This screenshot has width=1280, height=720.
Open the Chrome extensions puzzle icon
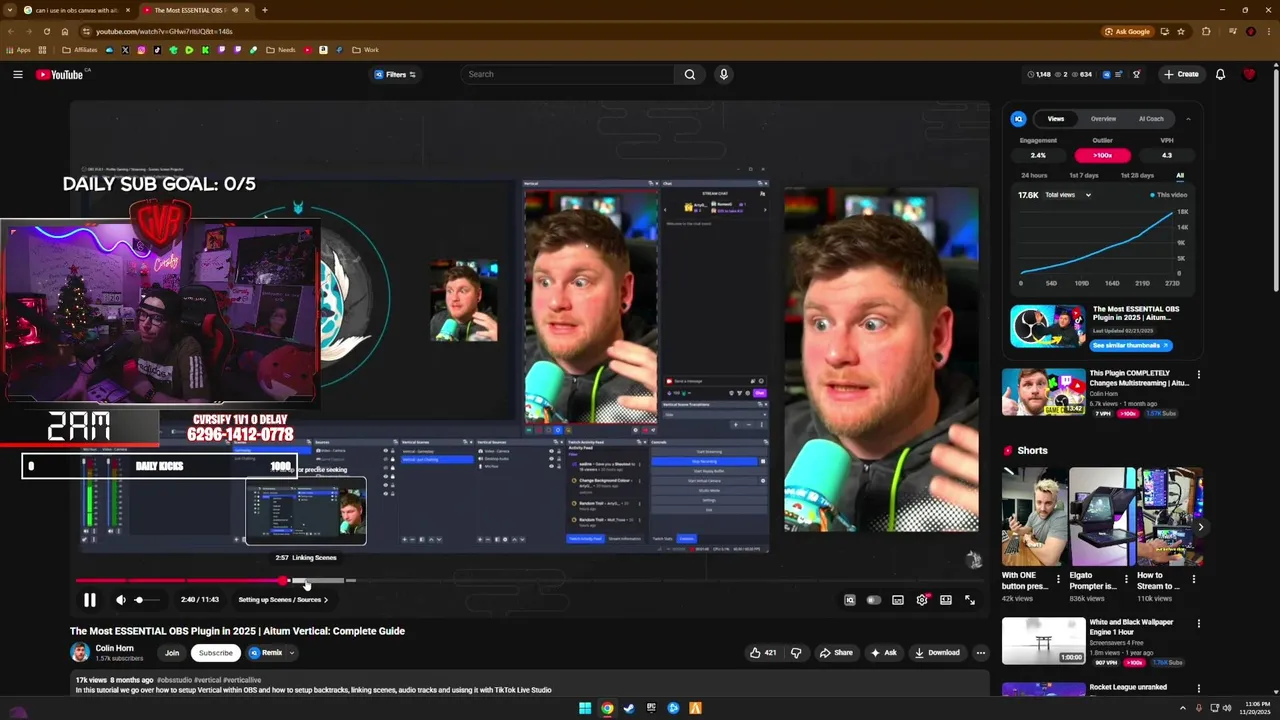(1206, 31)
